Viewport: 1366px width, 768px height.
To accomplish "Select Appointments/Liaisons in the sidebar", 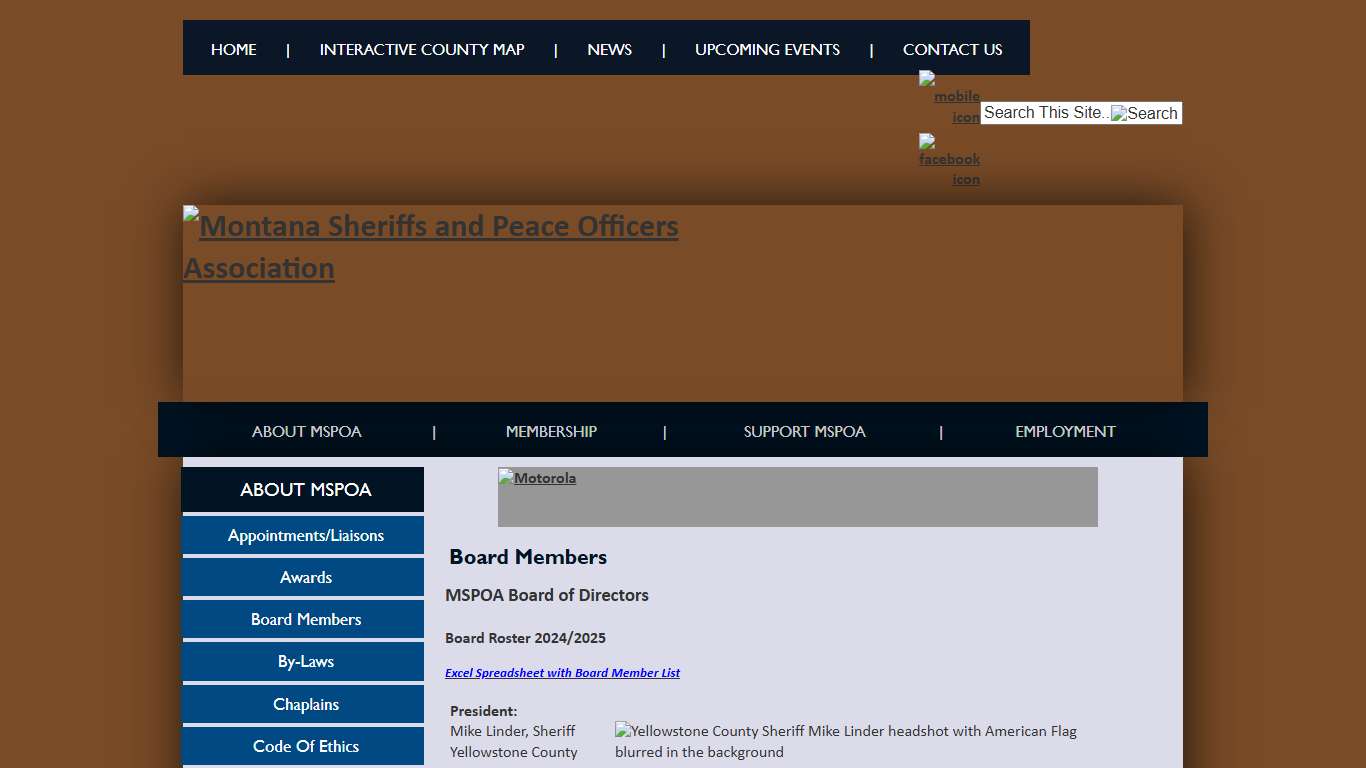I will [x=306, y=535].
